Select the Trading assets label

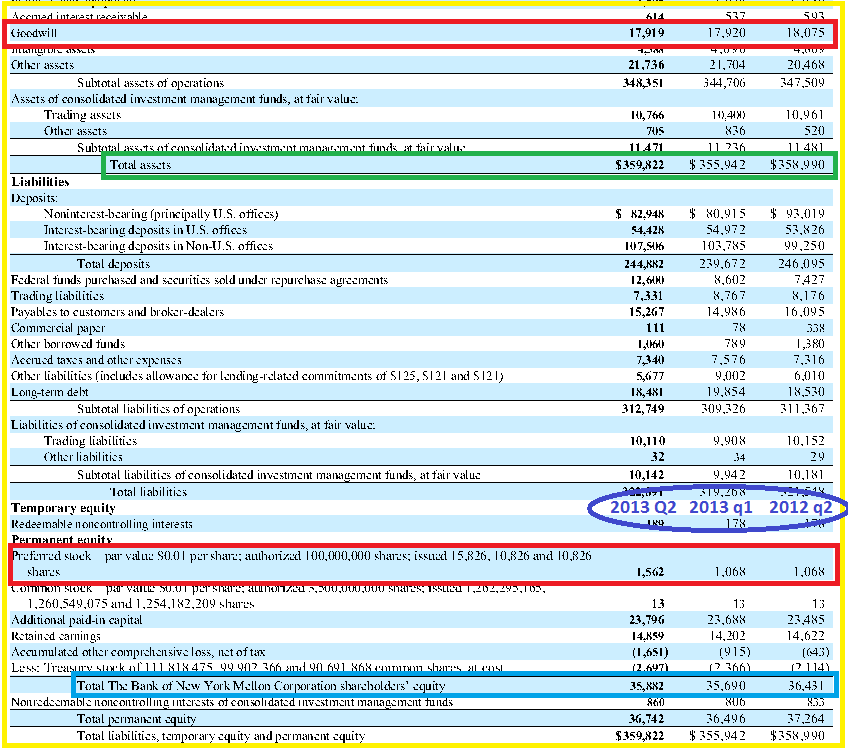(82, 115)
